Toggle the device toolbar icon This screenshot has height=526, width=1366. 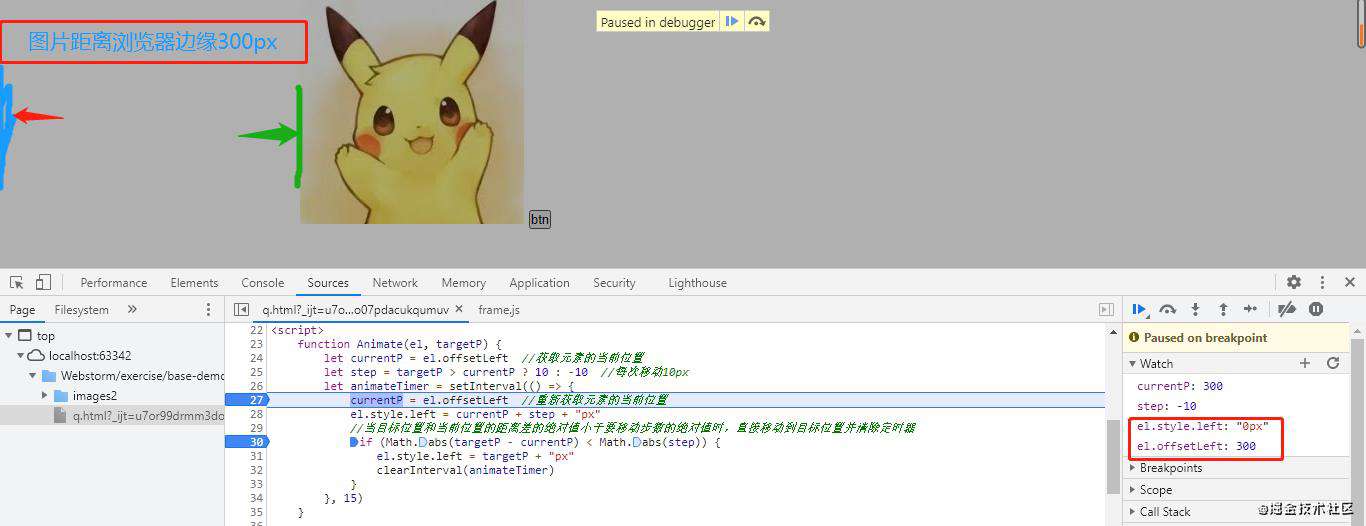43,282
